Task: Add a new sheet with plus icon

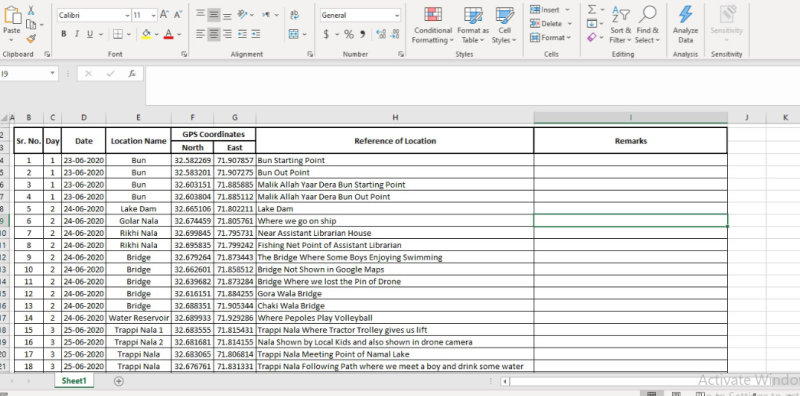Action: (118, 381)
